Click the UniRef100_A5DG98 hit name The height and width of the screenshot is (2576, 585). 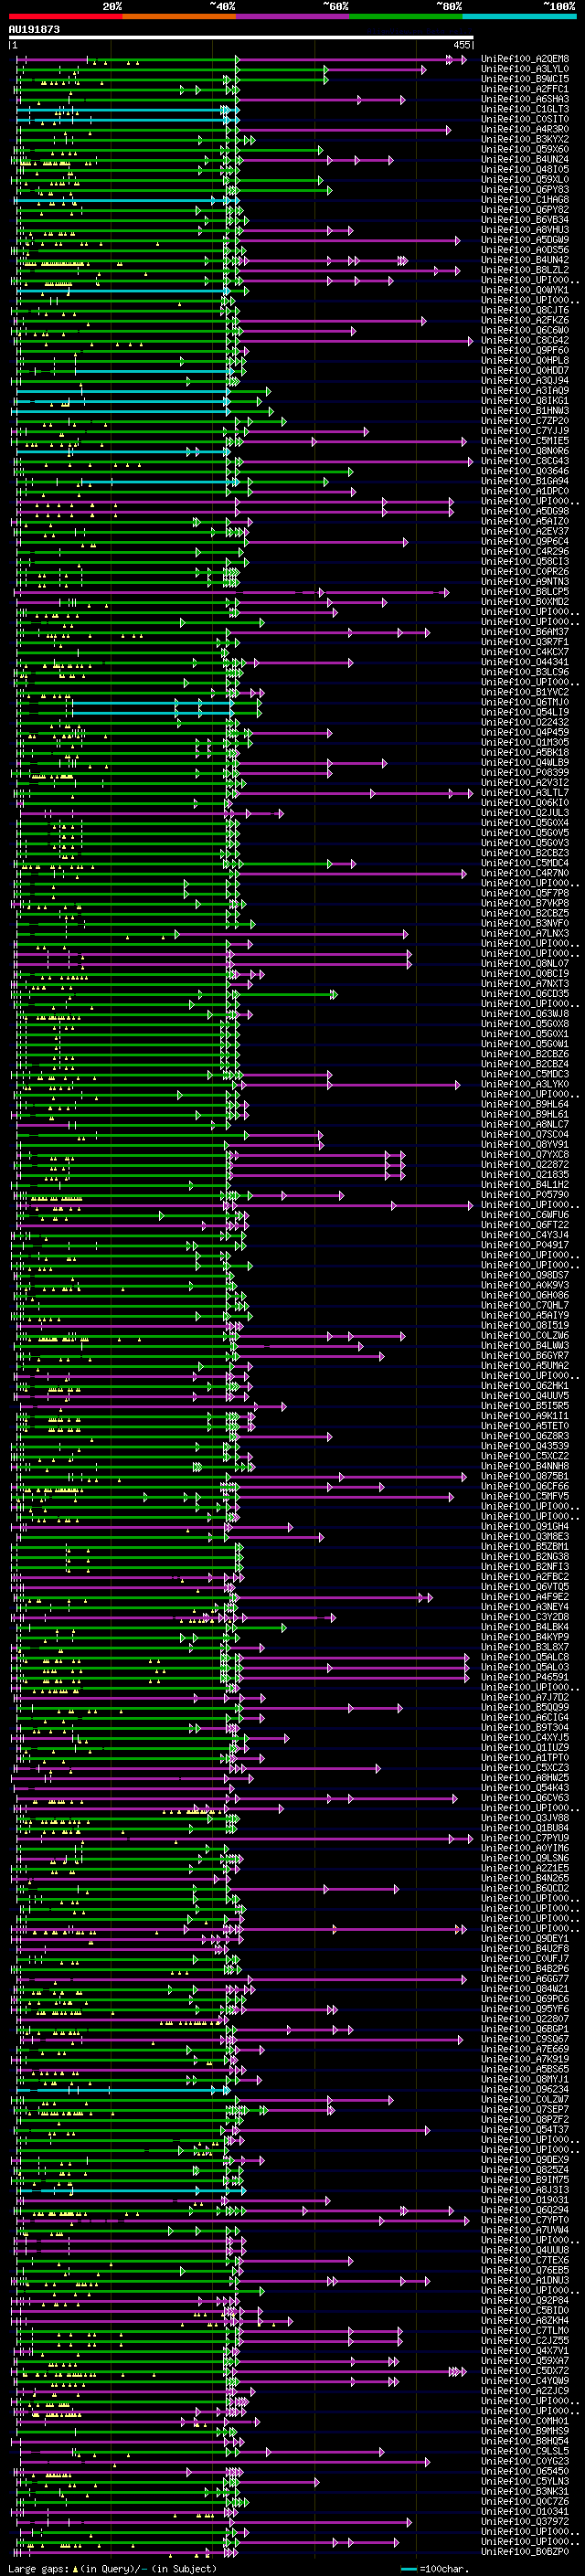click(x=525, y=511)
